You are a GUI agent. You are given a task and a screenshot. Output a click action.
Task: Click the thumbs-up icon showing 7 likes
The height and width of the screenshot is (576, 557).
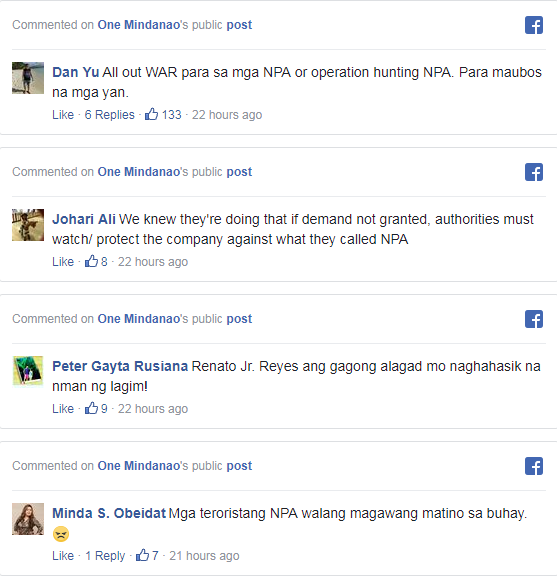[x=143, y=555]
